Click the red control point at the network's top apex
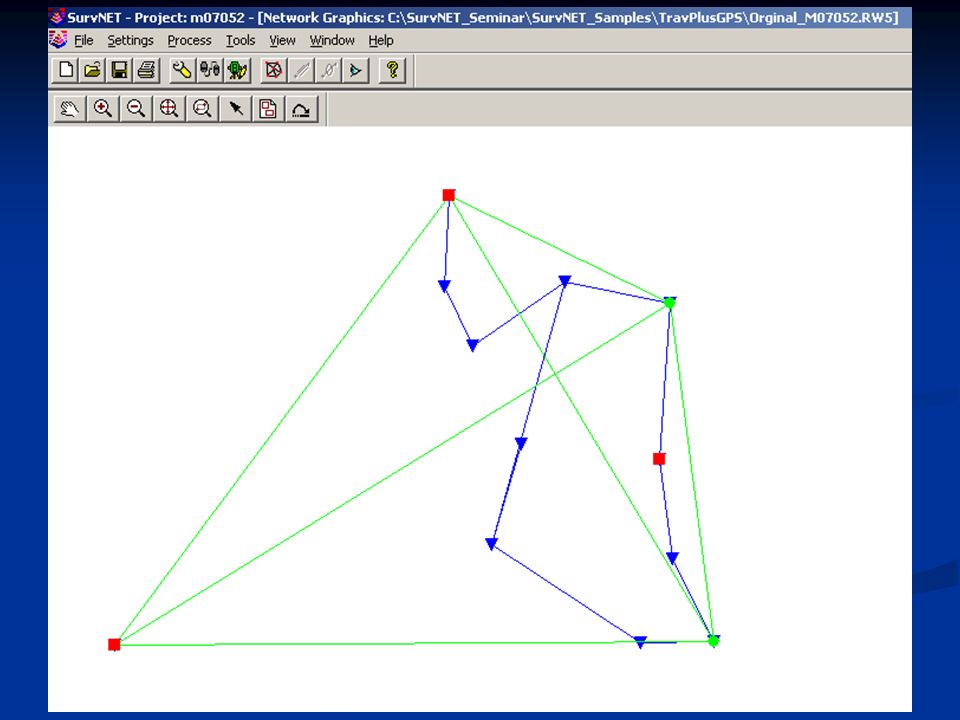 [x=449, y=195]
